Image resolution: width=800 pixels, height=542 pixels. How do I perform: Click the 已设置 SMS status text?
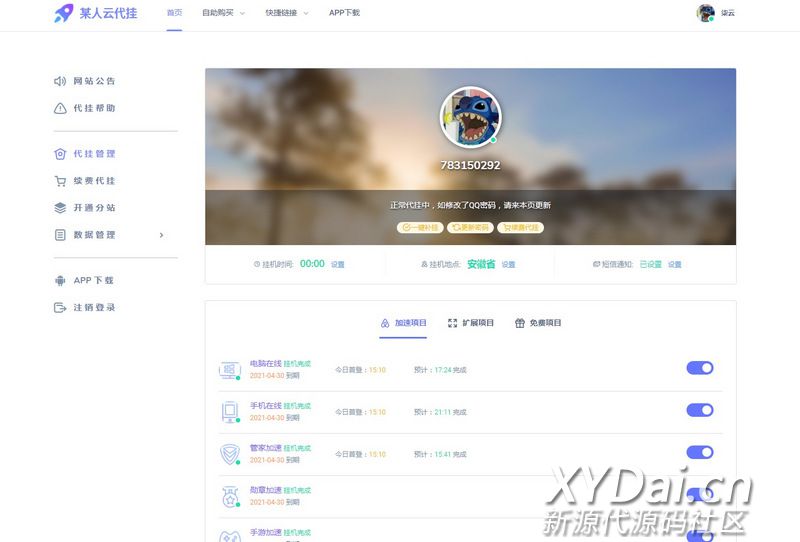[x=651, y=264]
